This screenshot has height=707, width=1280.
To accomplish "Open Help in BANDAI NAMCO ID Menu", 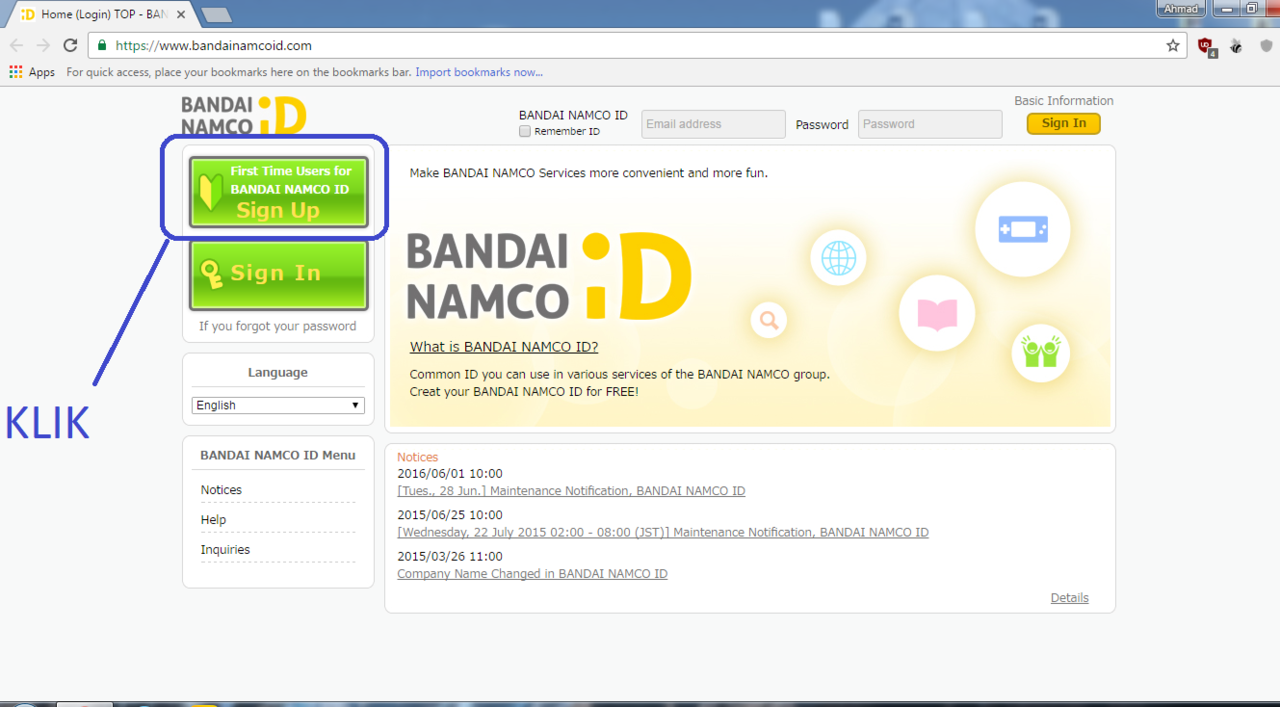I will pyautogui.click(x=213, y=520).
